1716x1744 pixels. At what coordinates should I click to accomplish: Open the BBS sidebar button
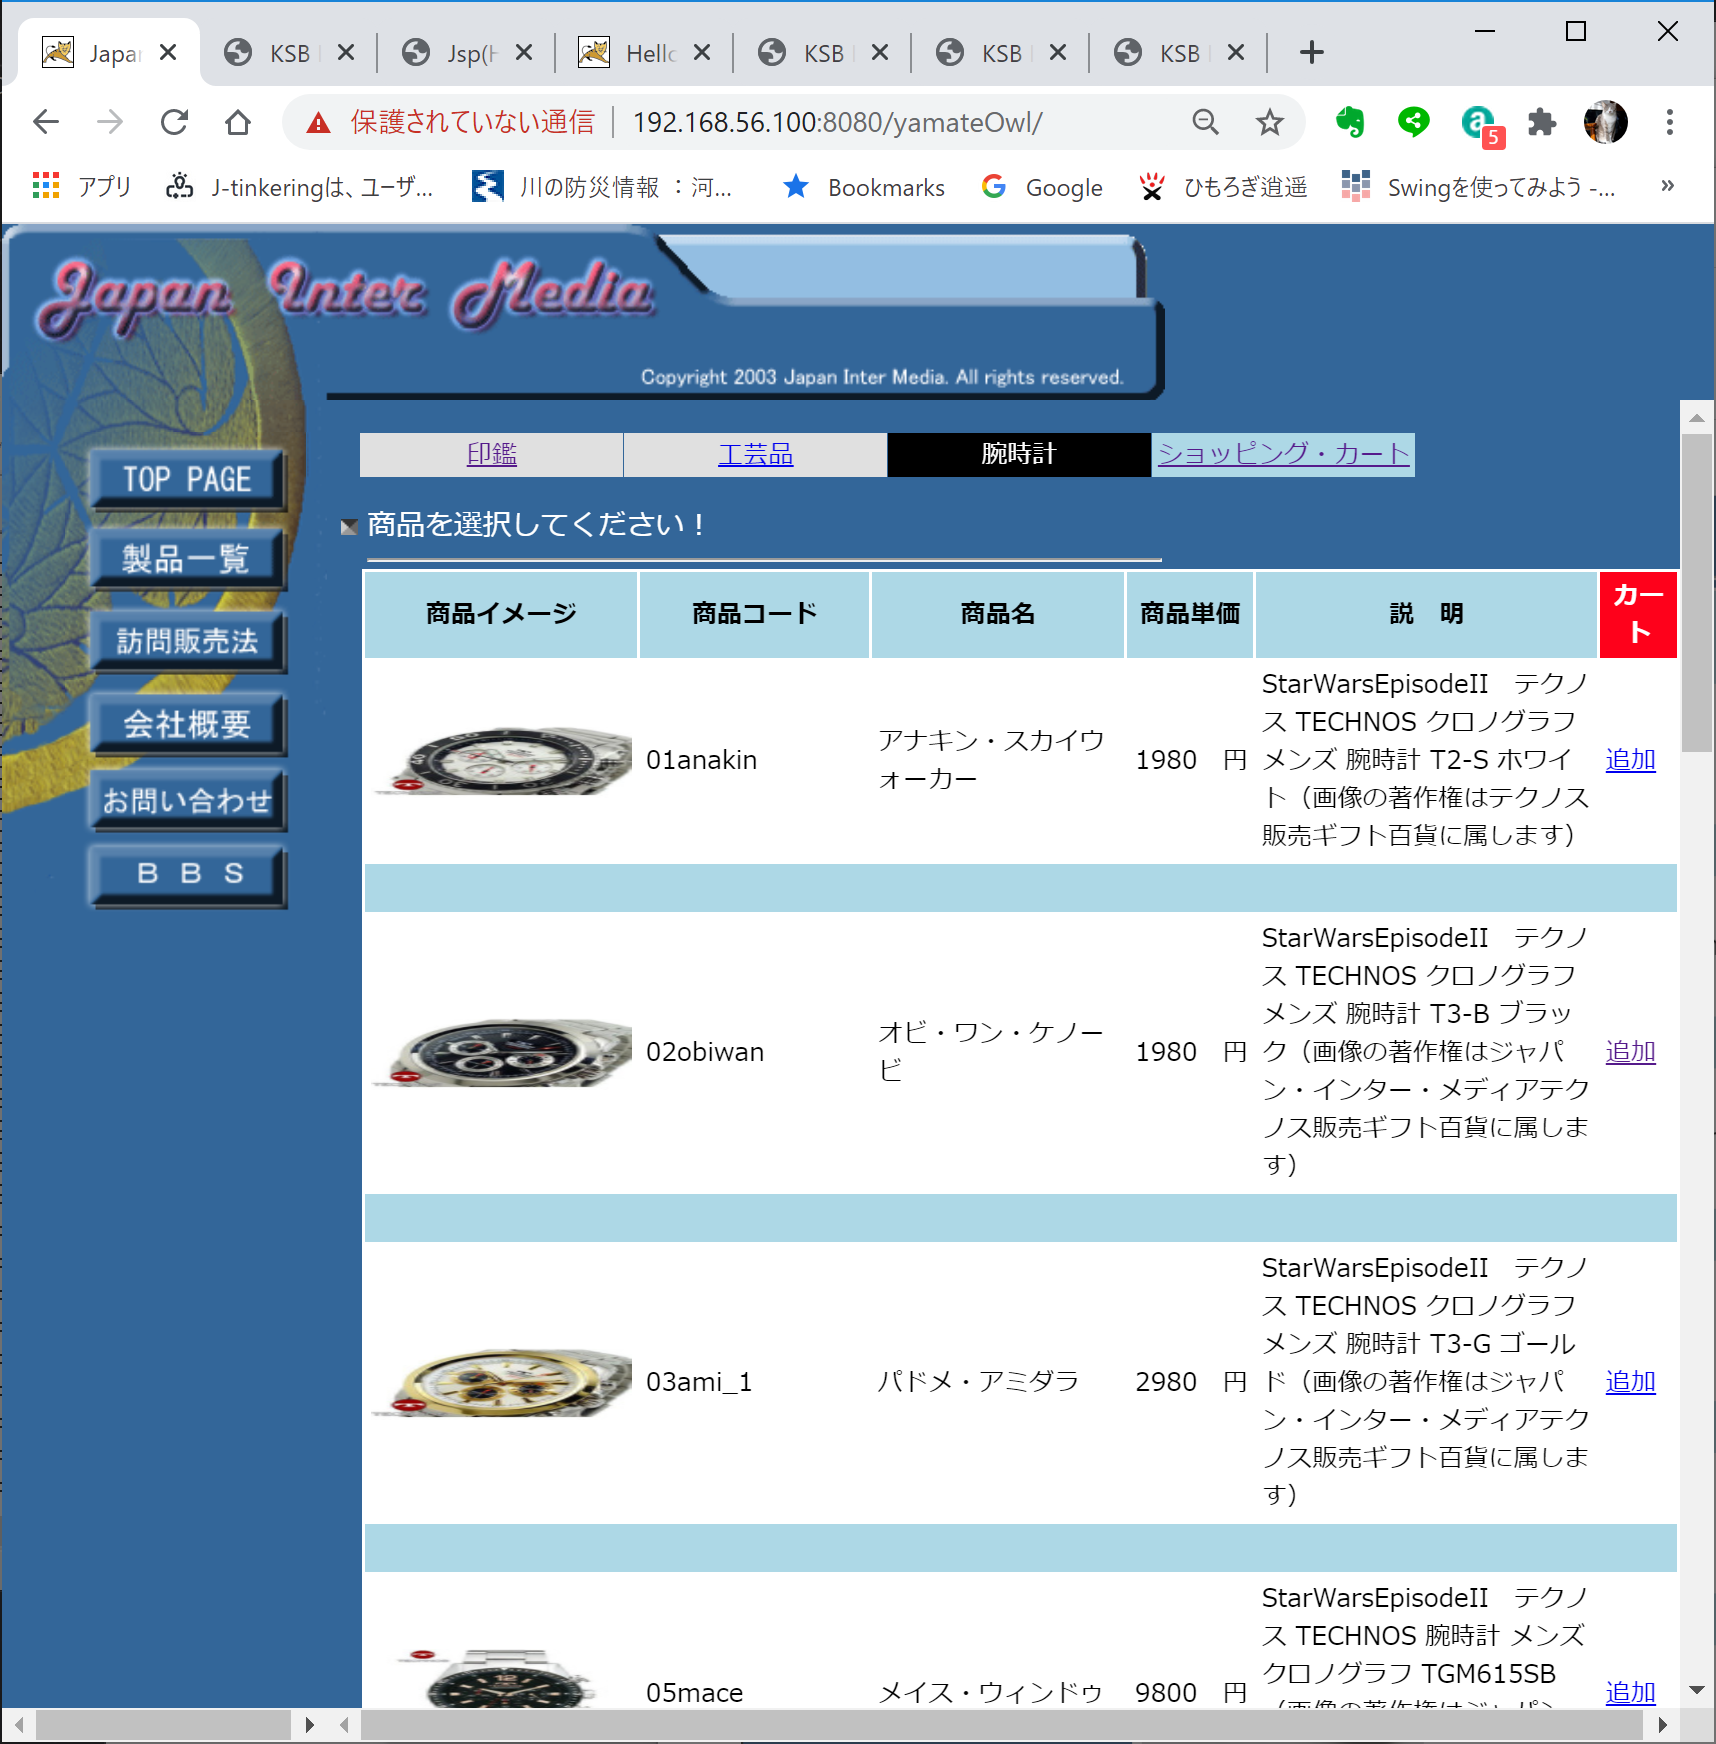tap(187, 875)
